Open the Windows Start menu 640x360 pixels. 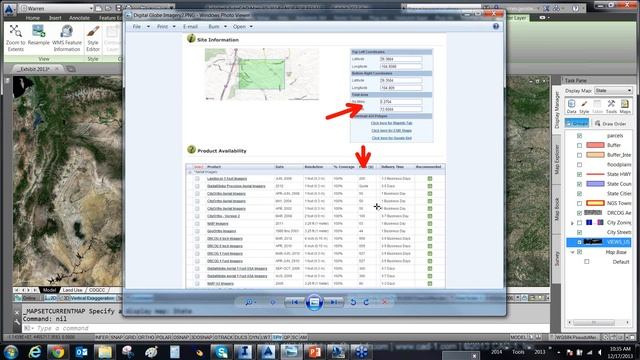coord(11,352)
